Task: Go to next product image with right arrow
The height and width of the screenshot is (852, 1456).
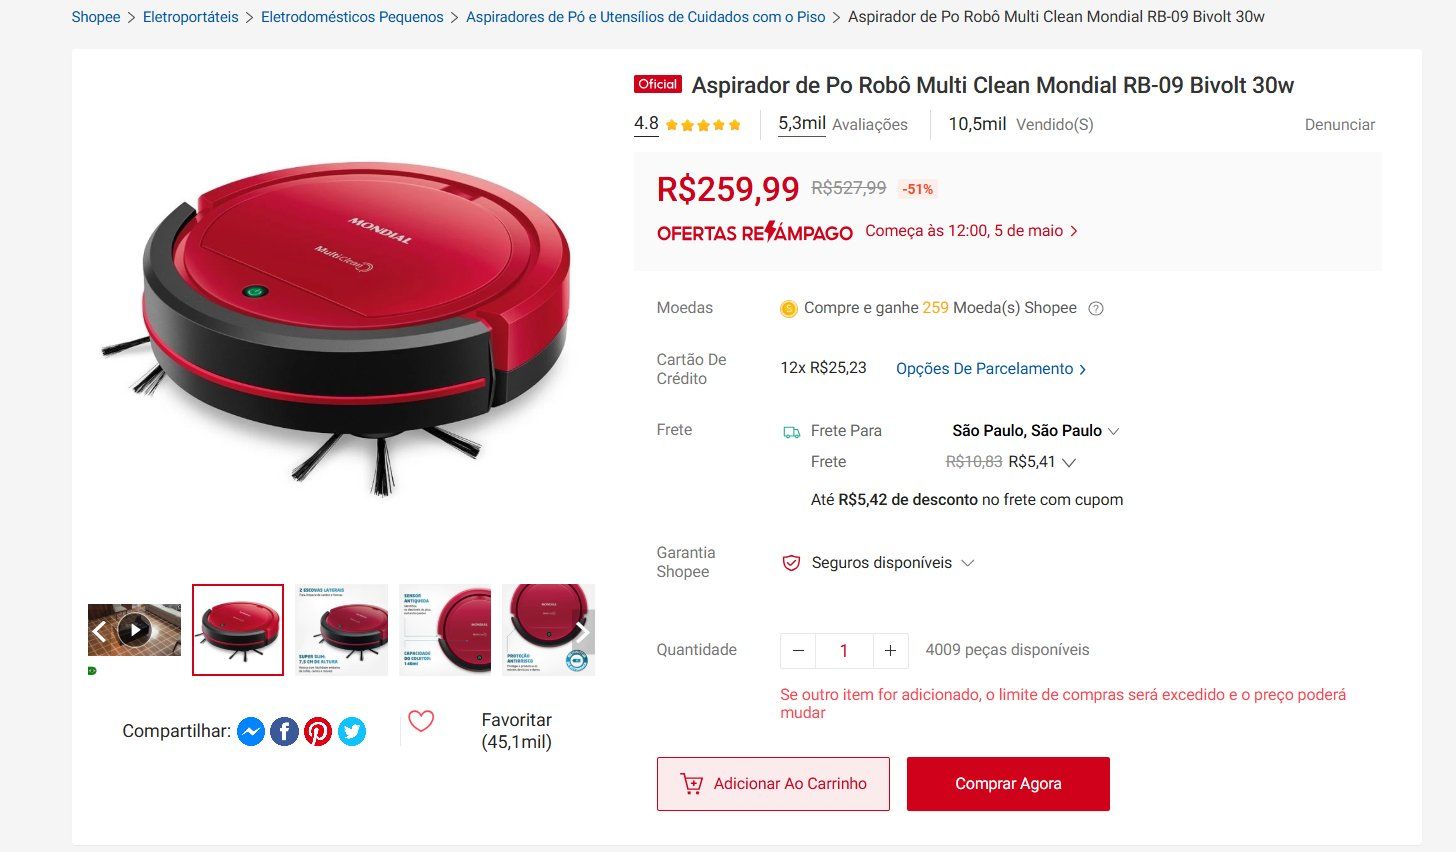Action: pos(583,631)
